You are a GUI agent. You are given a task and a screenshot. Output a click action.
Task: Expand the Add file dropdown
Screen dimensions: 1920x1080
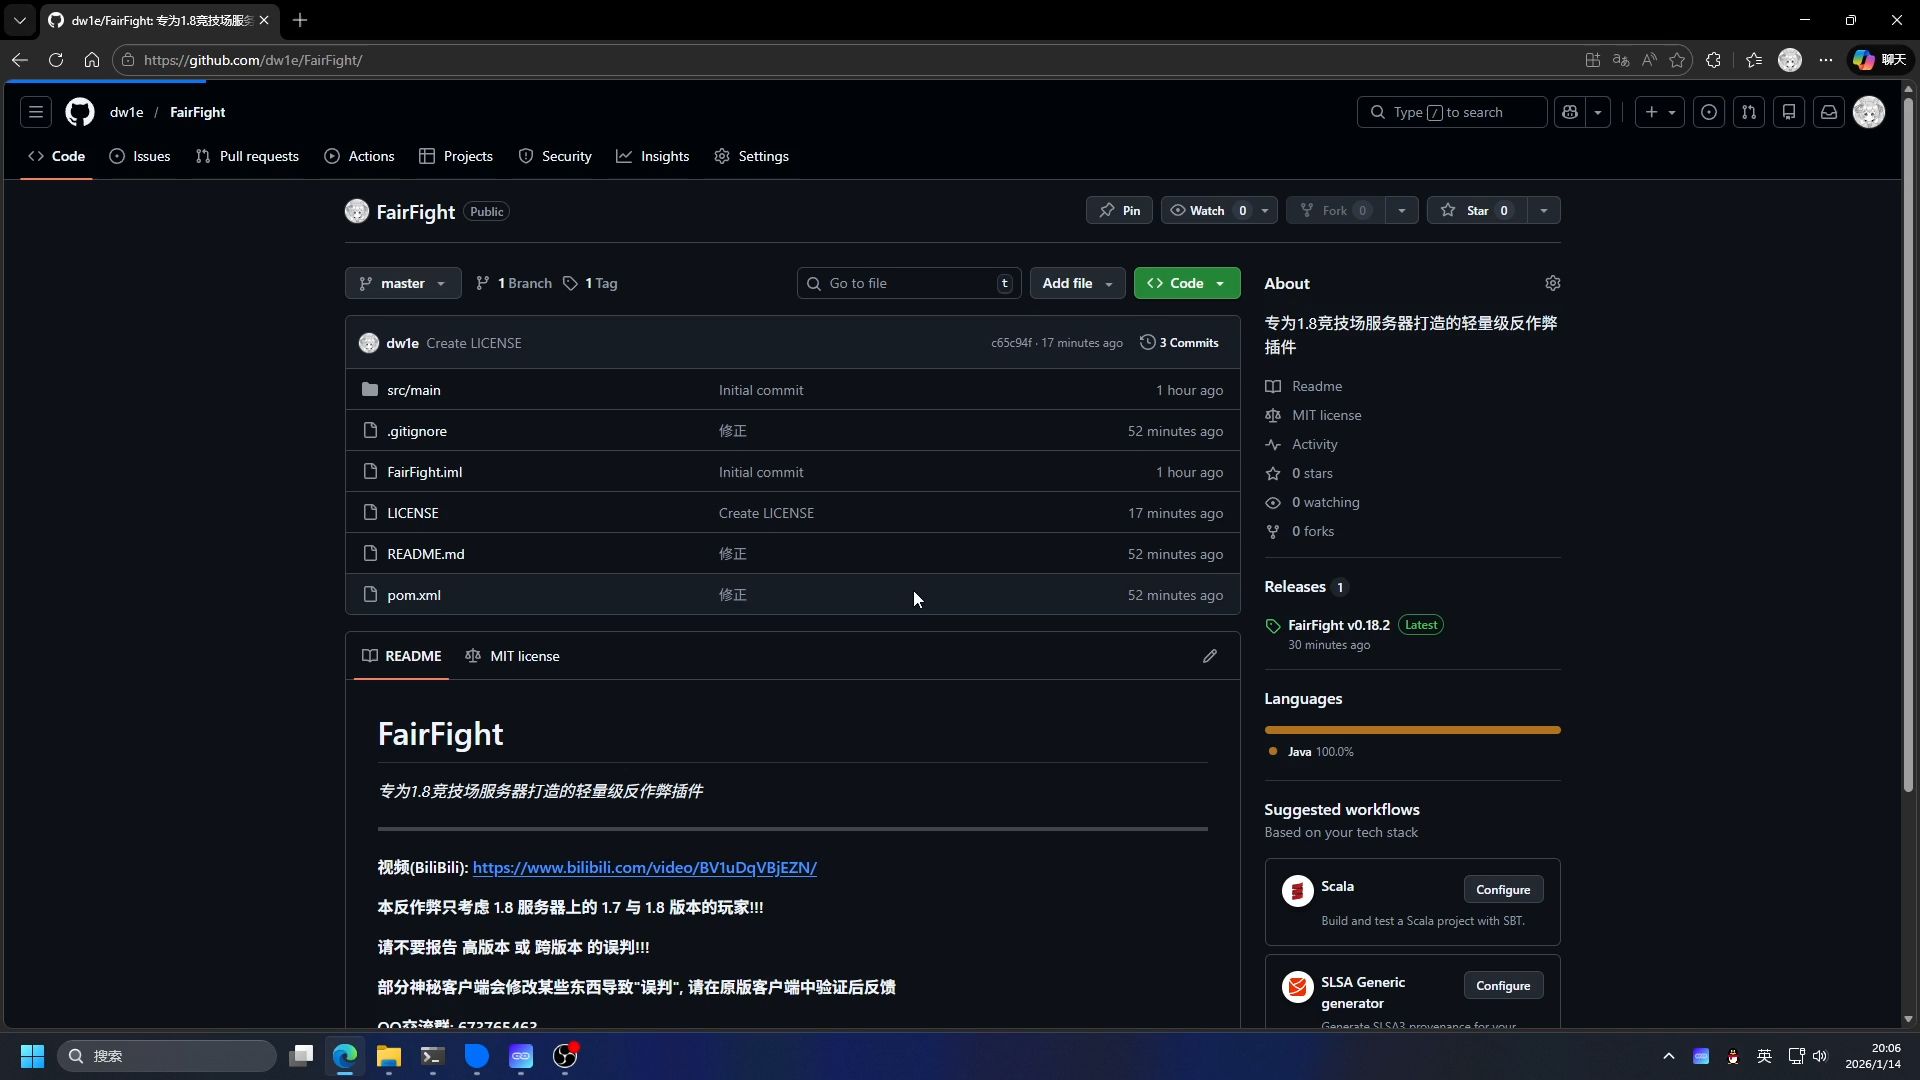[1077, 284]
